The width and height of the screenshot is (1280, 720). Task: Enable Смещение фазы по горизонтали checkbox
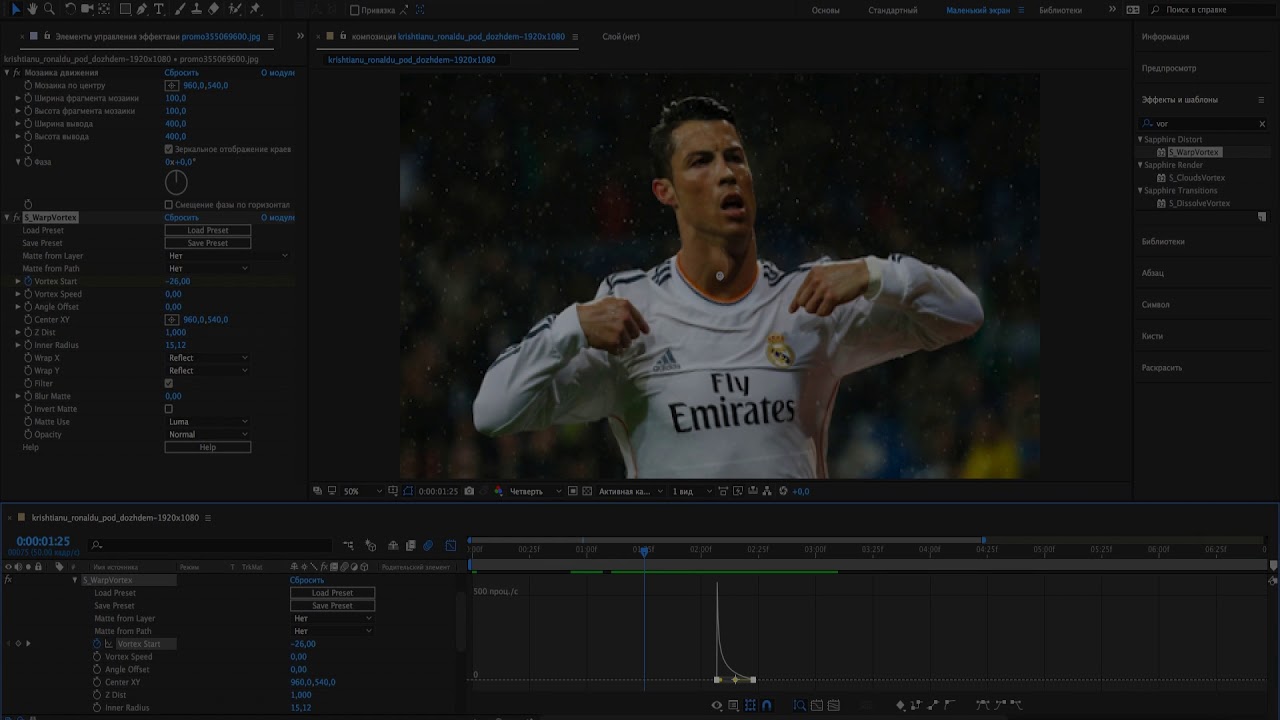pyautogui.click(x=169, y=205)
